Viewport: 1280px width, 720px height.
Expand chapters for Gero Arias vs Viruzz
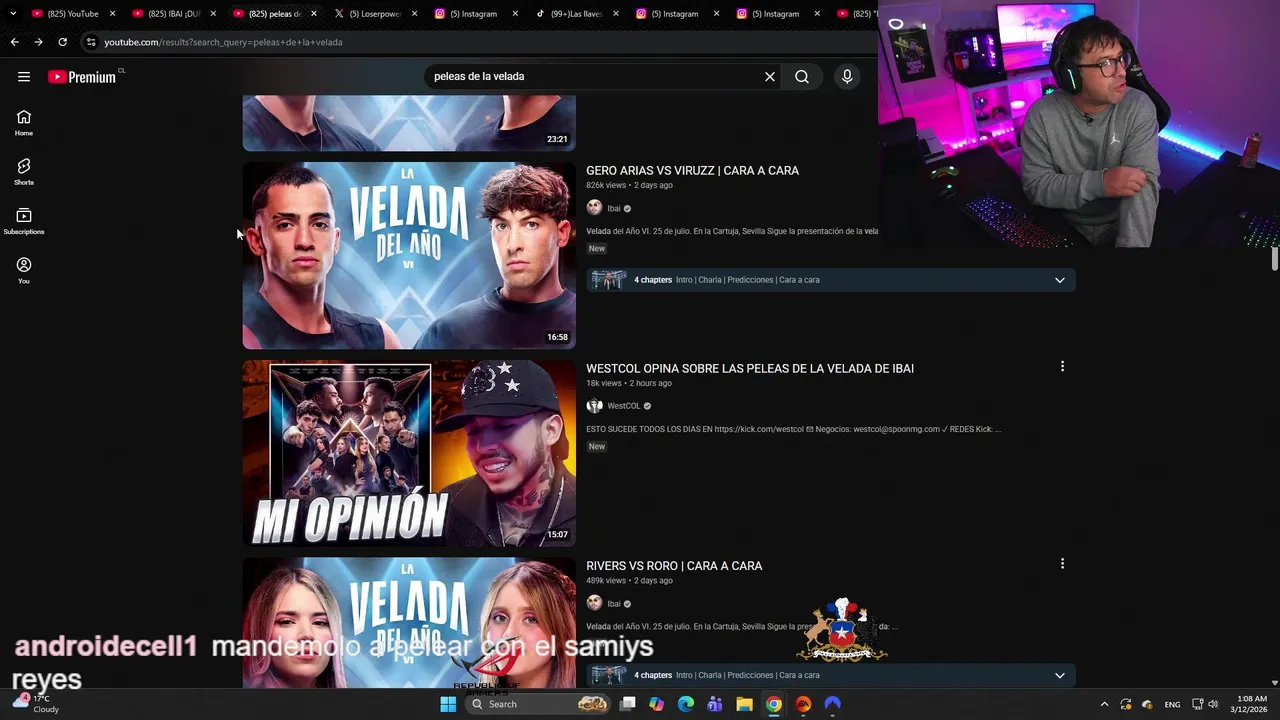(1059, 280)
